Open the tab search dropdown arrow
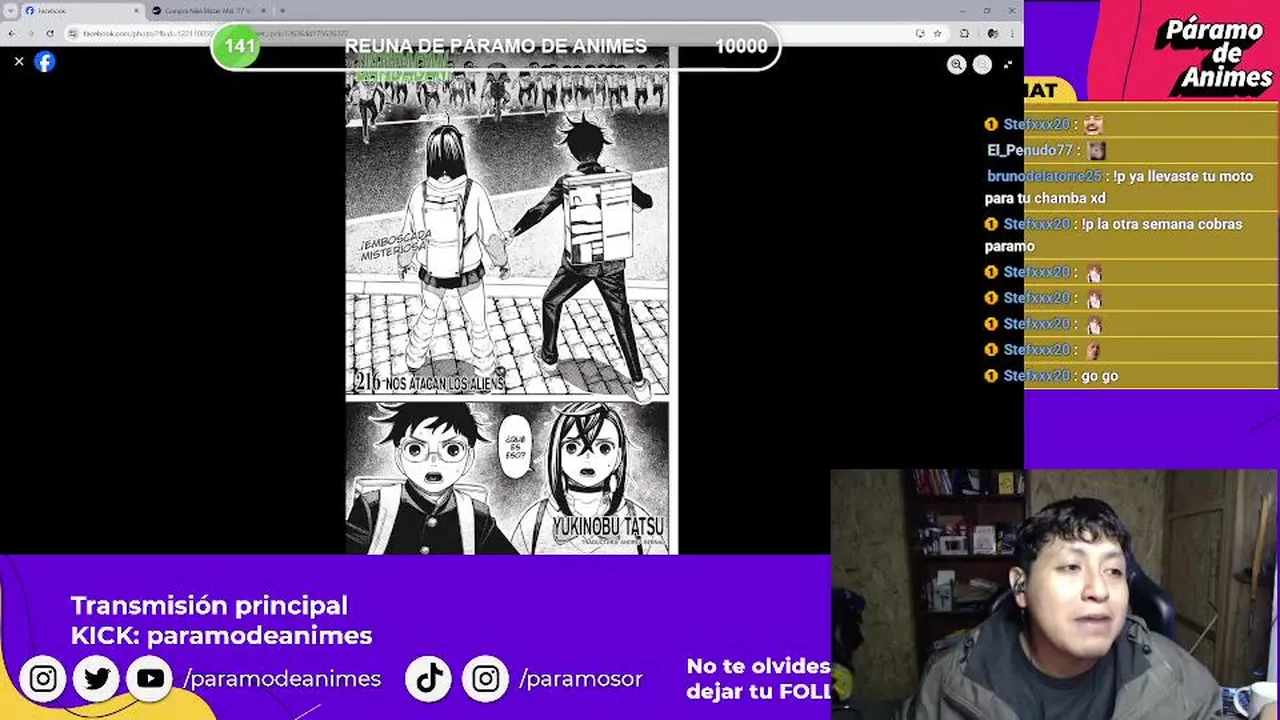The image size is (1280, 720). (10, 10)
